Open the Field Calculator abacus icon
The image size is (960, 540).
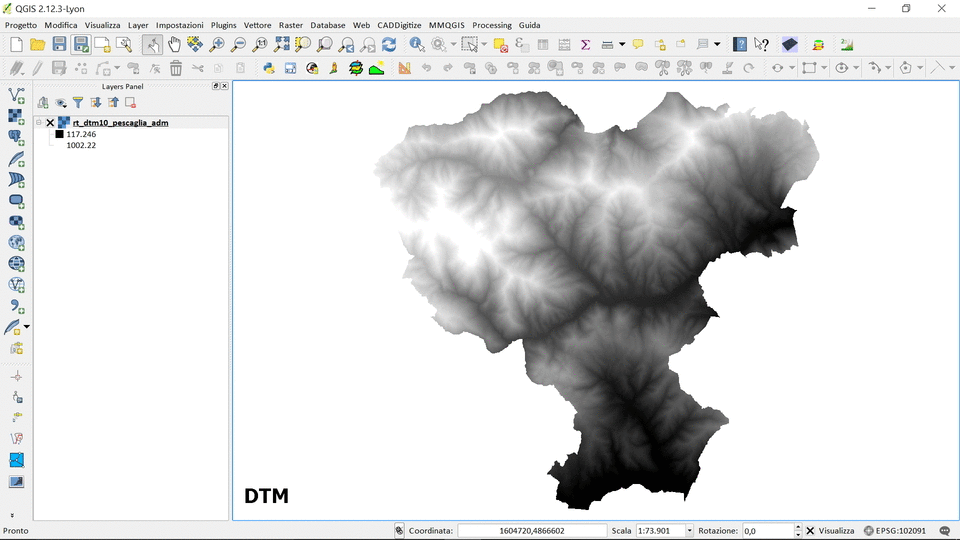click(564, 44)
